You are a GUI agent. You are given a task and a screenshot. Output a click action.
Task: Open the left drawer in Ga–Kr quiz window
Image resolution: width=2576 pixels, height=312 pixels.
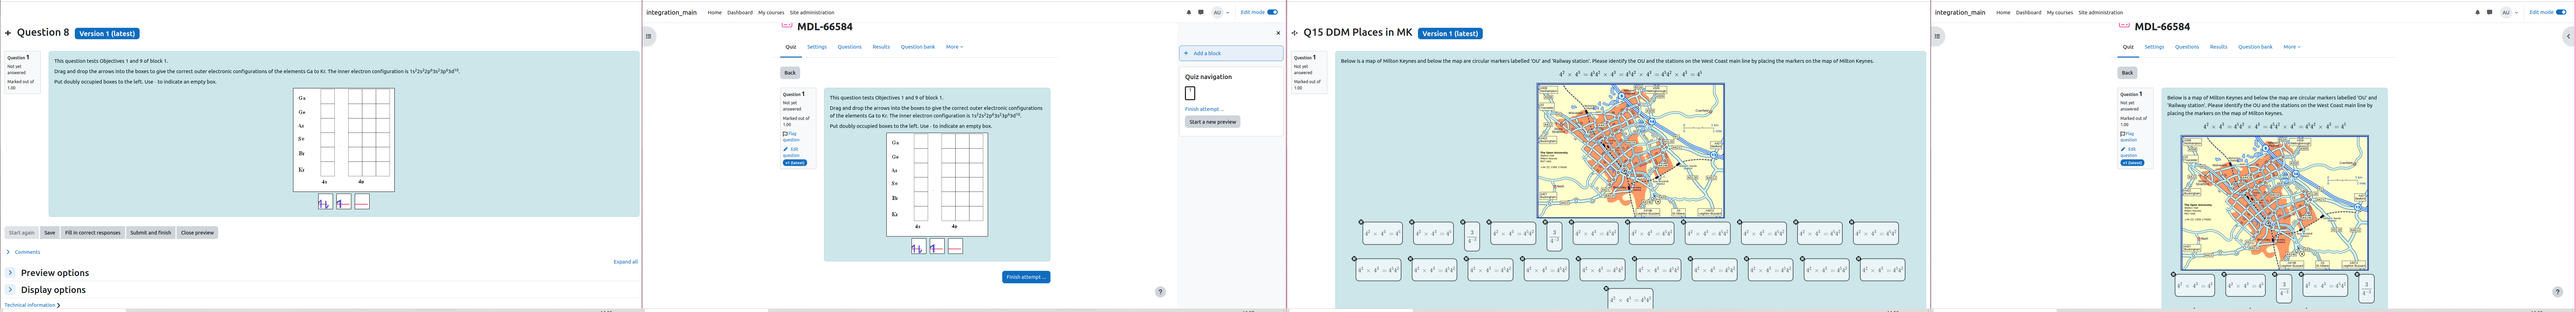[648, 36]
